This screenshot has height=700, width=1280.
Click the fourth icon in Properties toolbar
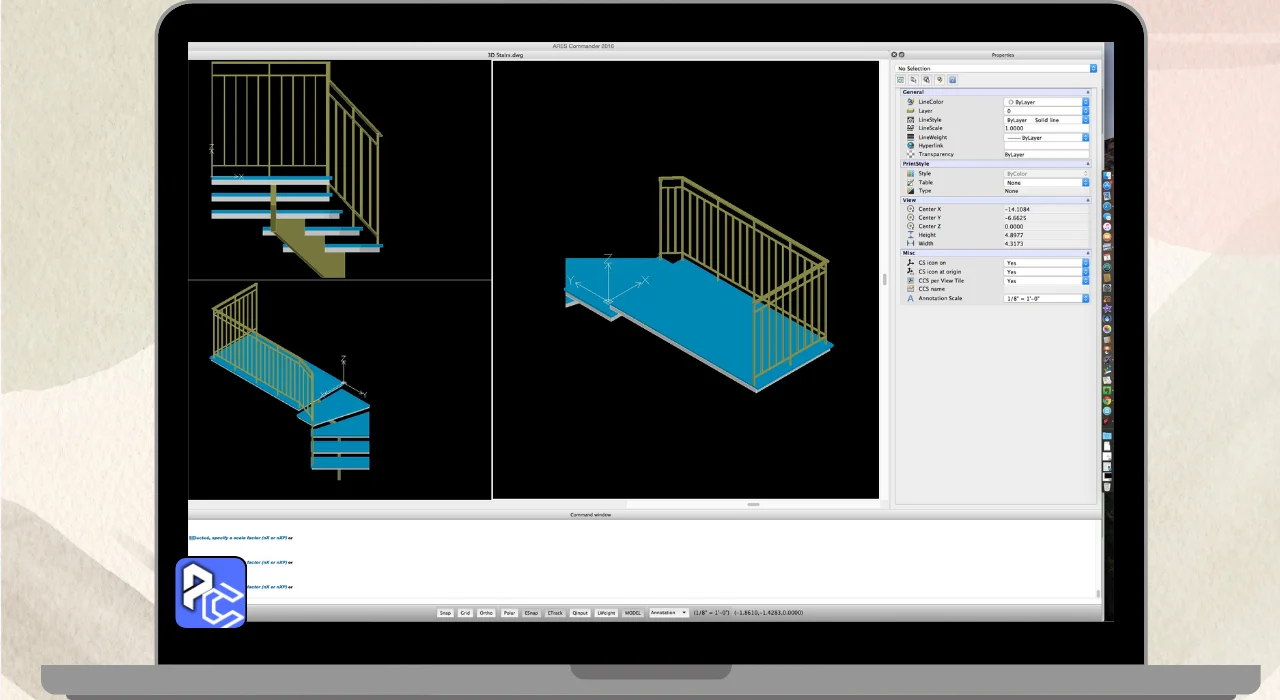[x=940, y=79]
